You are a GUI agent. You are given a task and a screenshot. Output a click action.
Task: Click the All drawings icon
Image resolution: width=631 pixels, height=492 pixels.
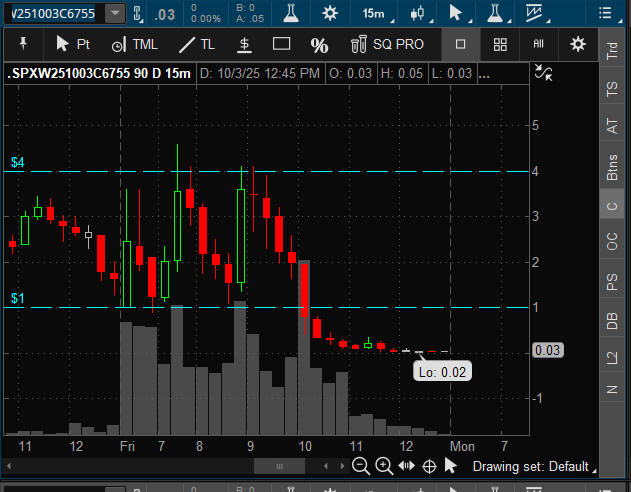[538, 44]
